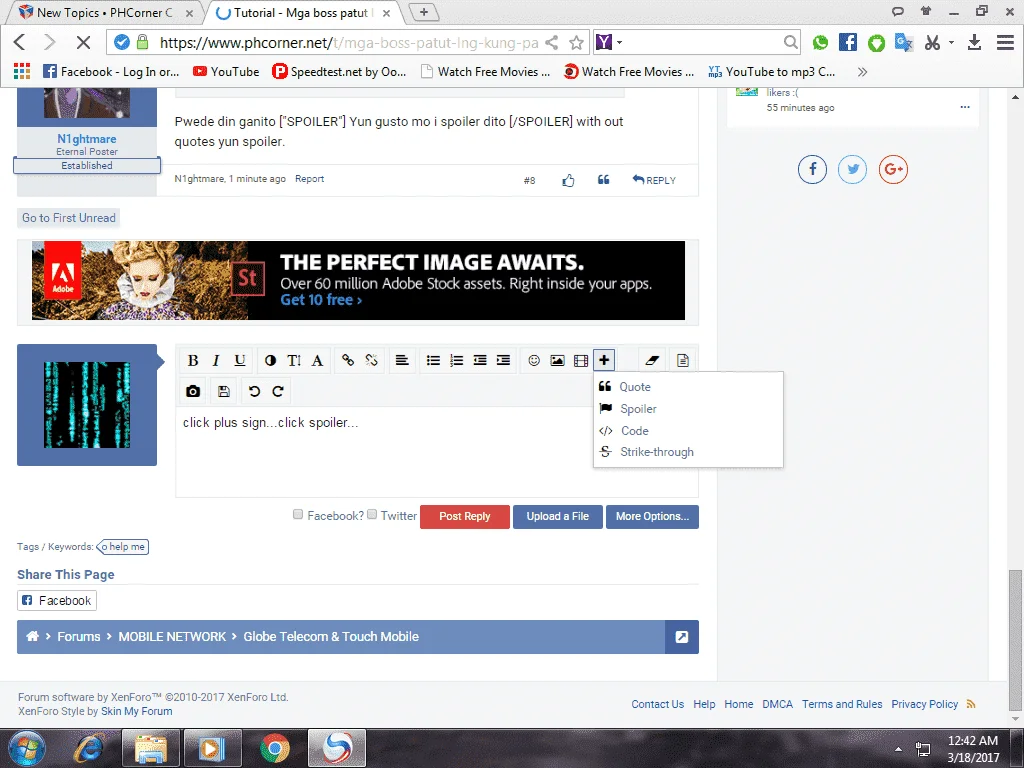The width and height of the screenshot is (1024, 768).
Task: Open font family option in editor
Action: pos(317,360)
